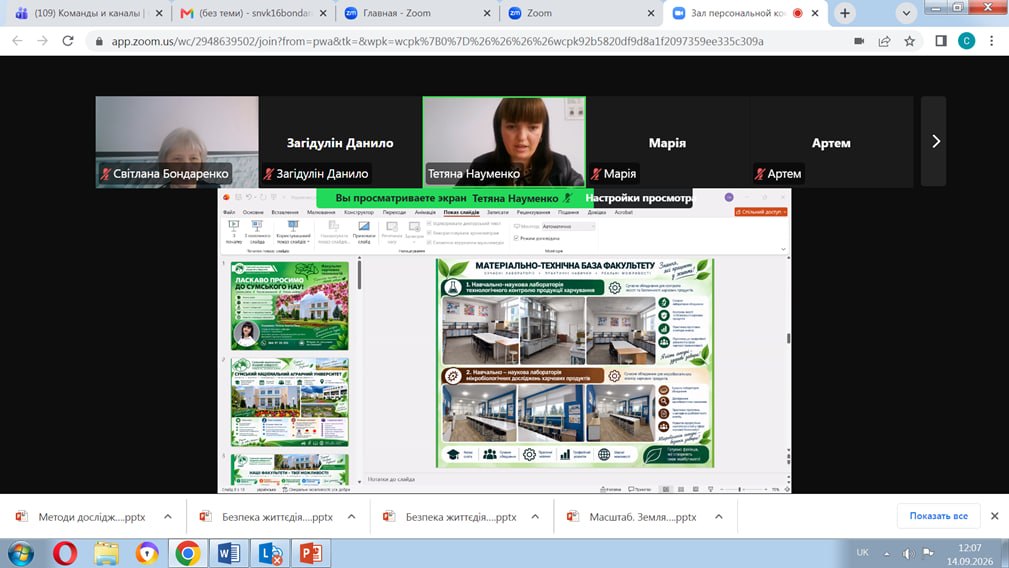Switch to the Gmail (без теми) tab
This screenshot has width=1009, height=568.
pyautogui.click(x=254, y=13)
